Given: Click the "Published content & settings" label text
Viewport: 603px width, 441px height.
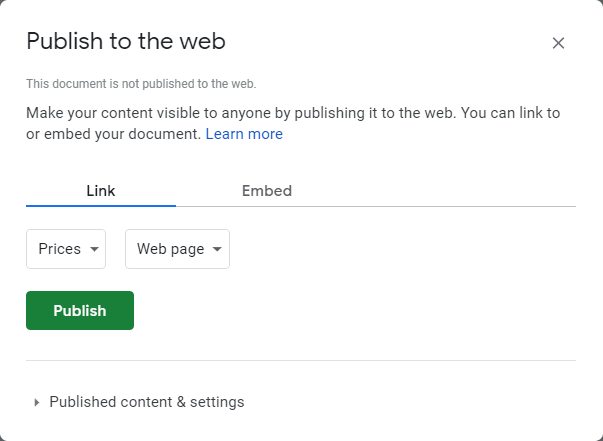Looking at the screenshot, I should (x=147, y=402).
